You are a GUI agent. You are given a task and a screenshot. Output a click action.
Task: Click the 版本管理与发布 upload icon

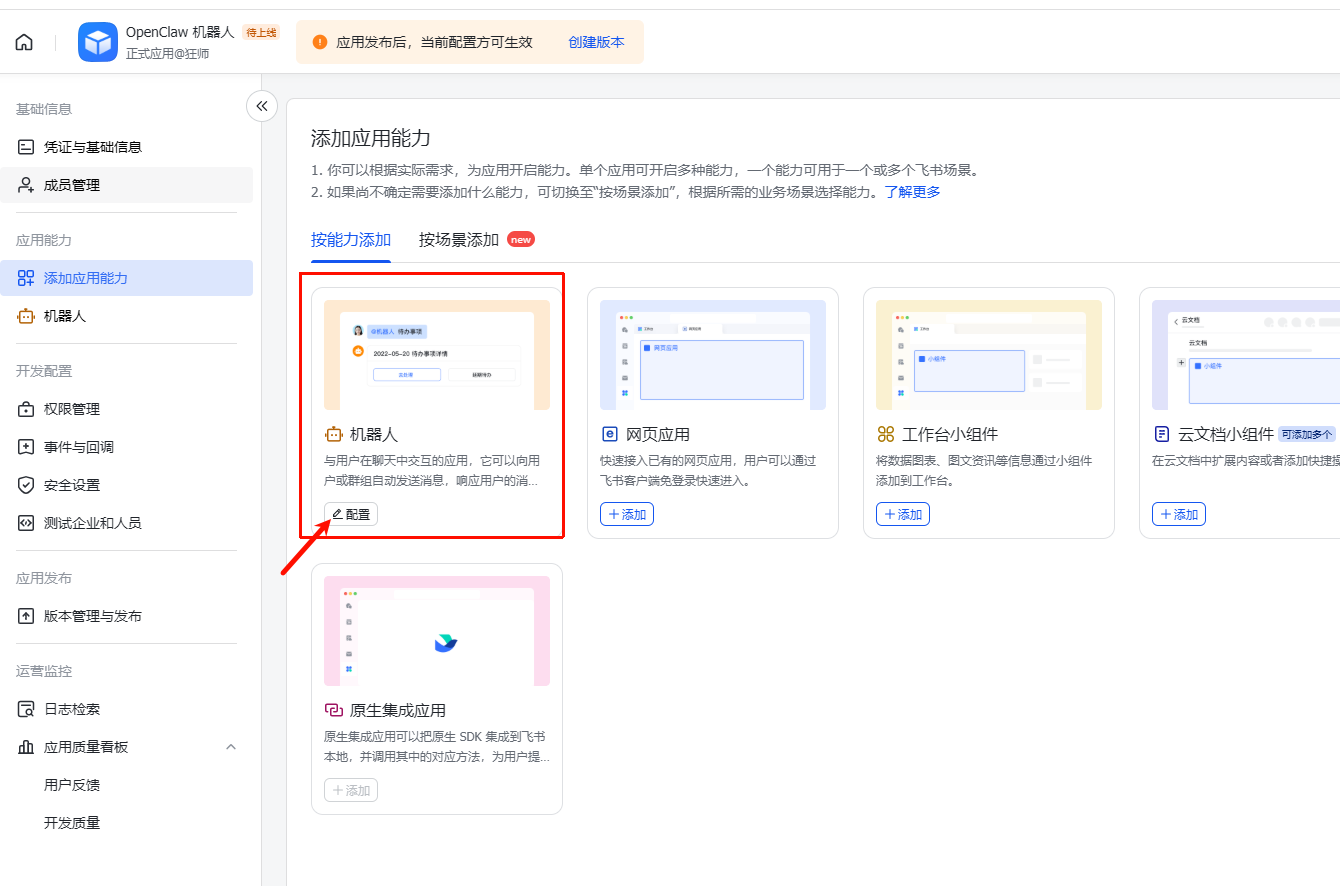[26, 616]
